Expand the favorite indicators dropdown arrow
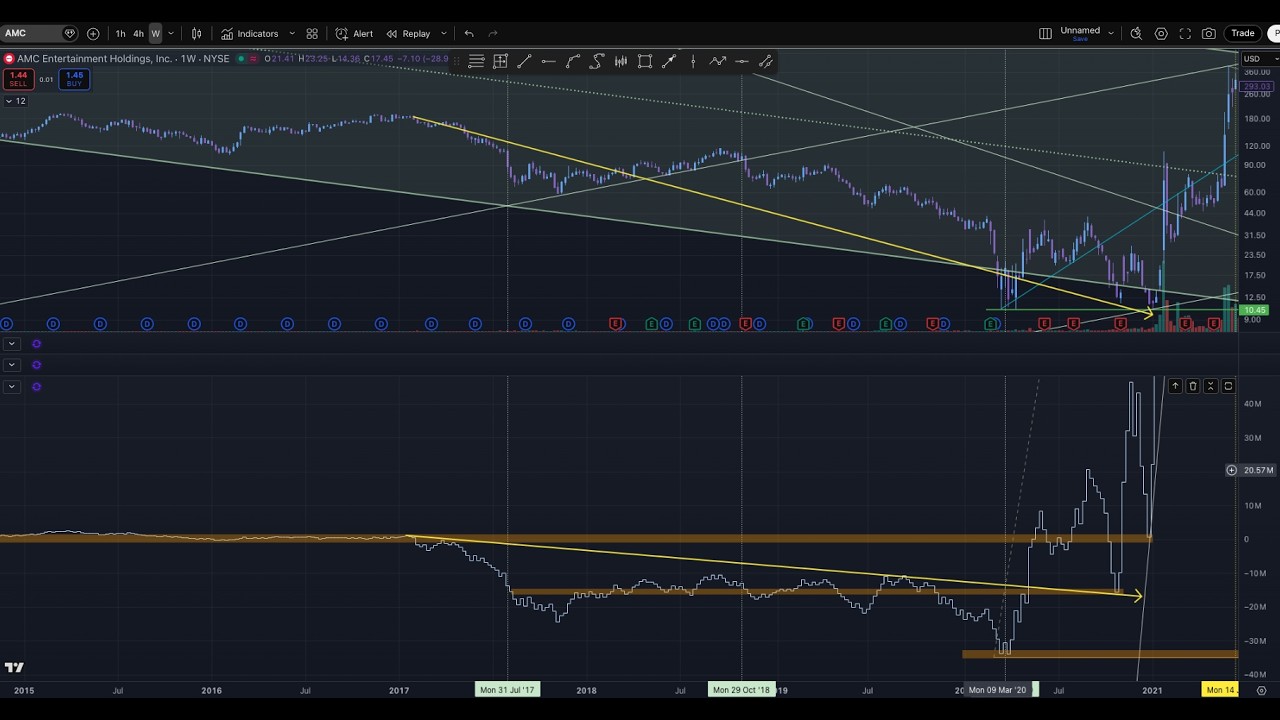This screenshot has width=1280, height=720. [292, 33]
